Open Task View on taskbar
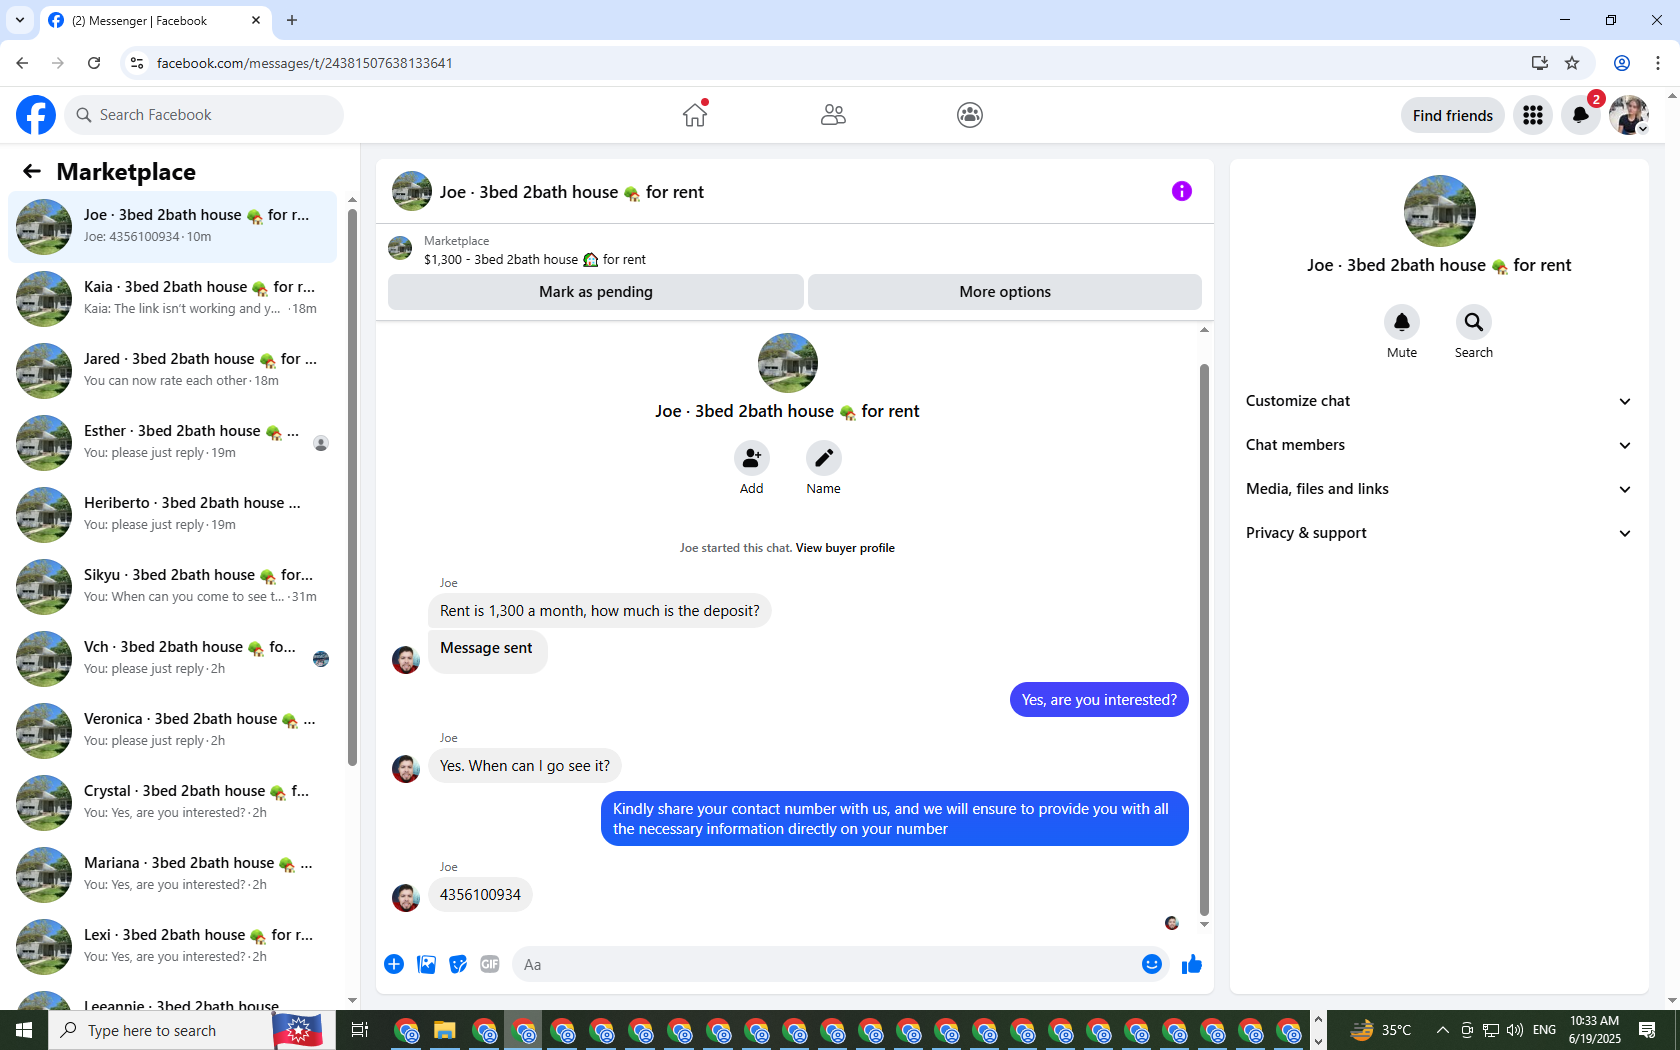The height and width of the screenshot is (1050, 1680). 360,1030
